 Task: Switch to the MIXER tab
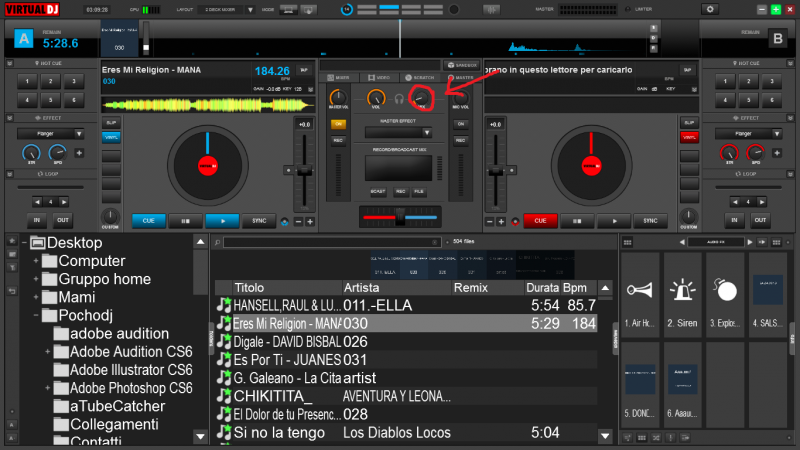click(x=339, y=78)
